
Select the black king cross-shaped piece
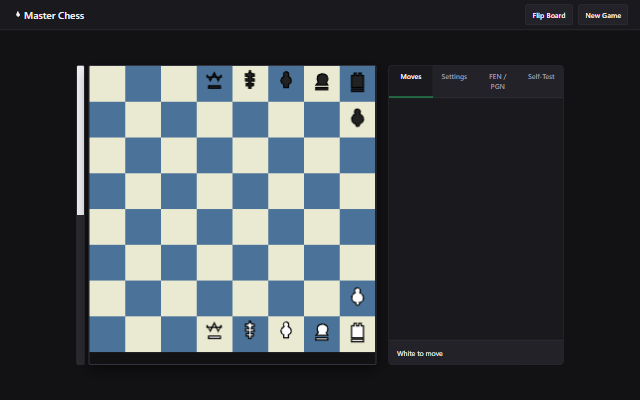250,80
